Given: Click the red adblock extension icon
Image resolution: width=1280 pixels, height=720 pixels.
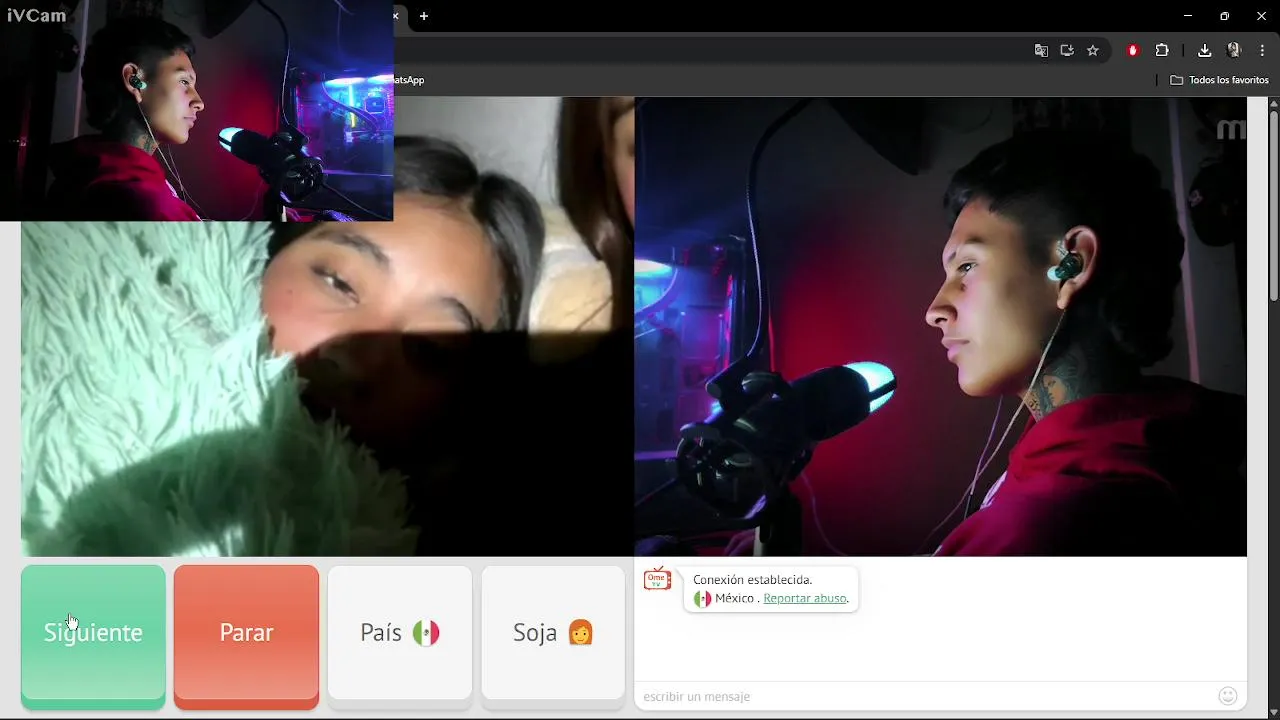Looking at the screenshot, I should [x=1133, y=50].
